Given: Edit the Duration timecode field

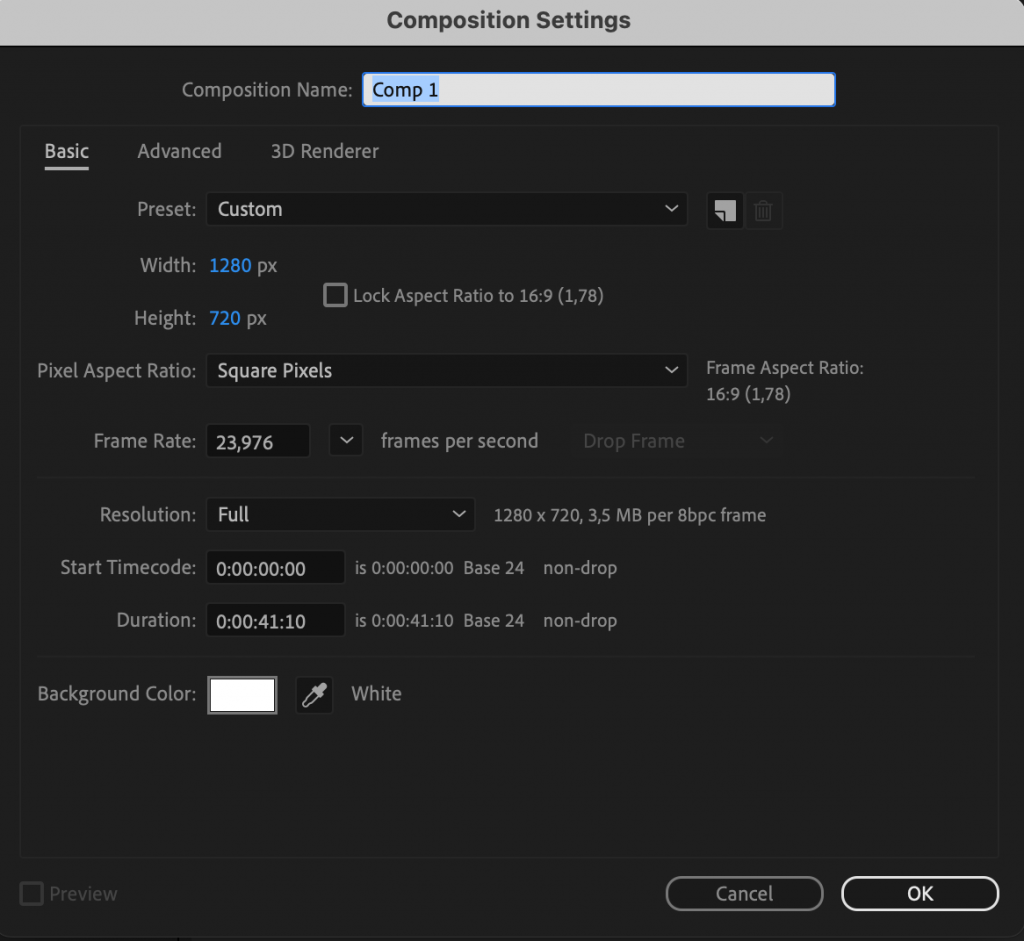Looking at the screenshot, I should click(275, 620).
